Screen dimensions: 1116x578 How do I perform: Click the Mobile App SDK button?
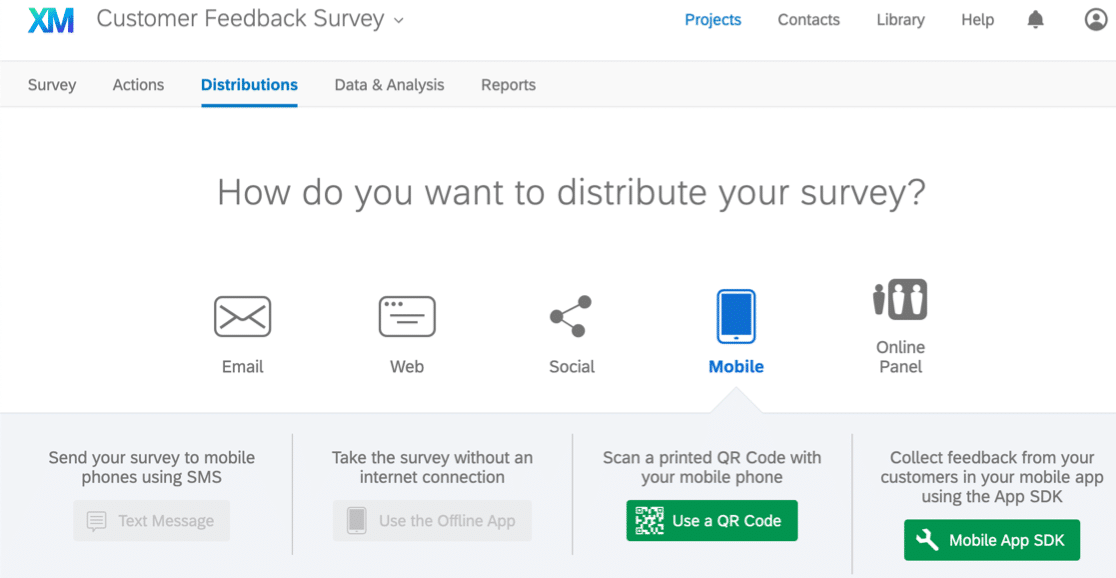coord(992,540)
